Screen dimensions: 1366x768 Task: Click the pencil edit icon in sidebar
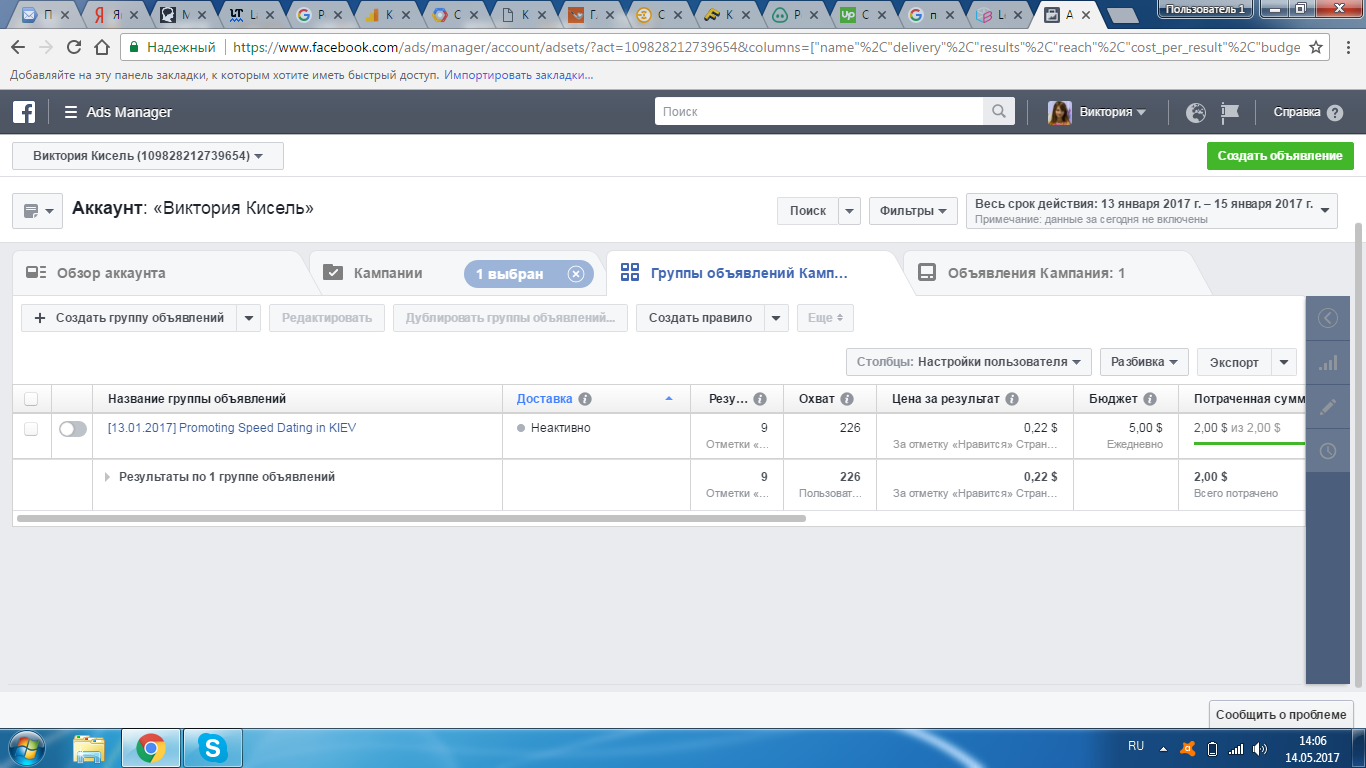(1328, 407)
